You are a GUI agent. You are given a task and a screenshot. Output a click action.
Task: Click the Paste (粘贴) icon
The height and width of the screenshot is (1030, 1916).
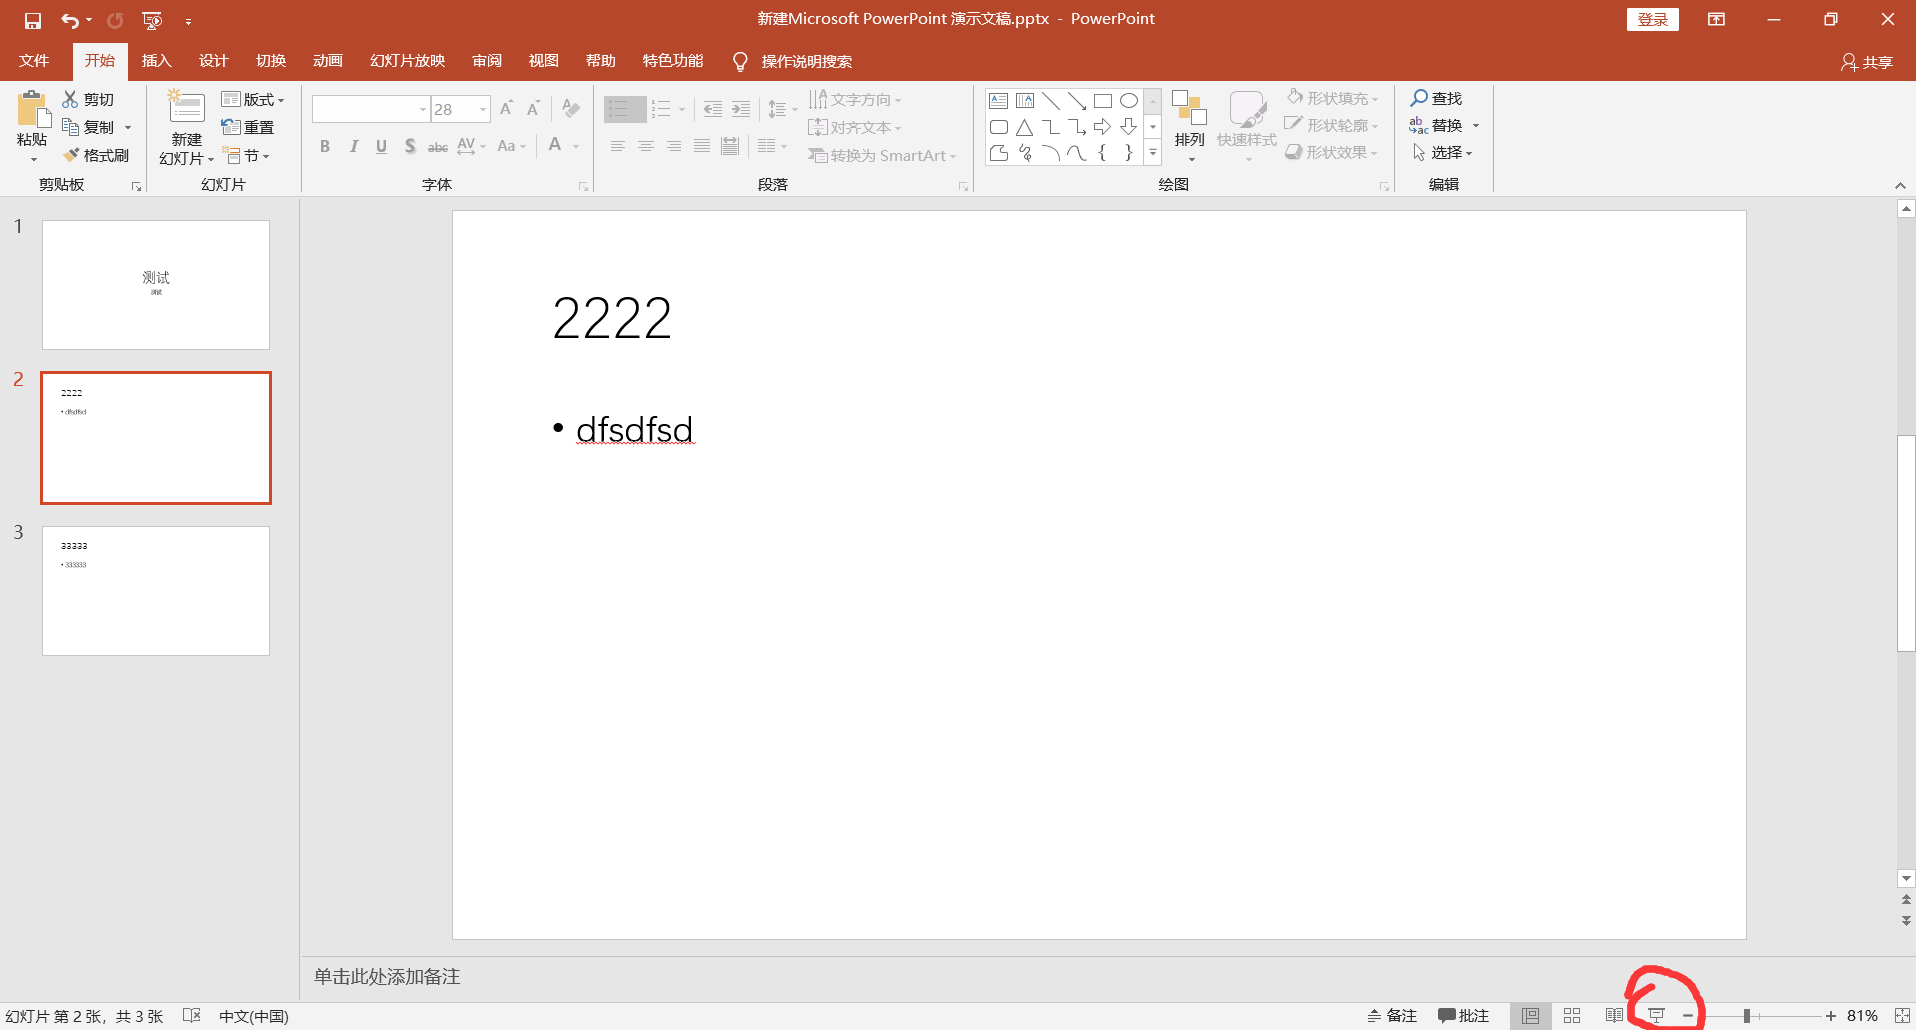(x=32, y=111)
